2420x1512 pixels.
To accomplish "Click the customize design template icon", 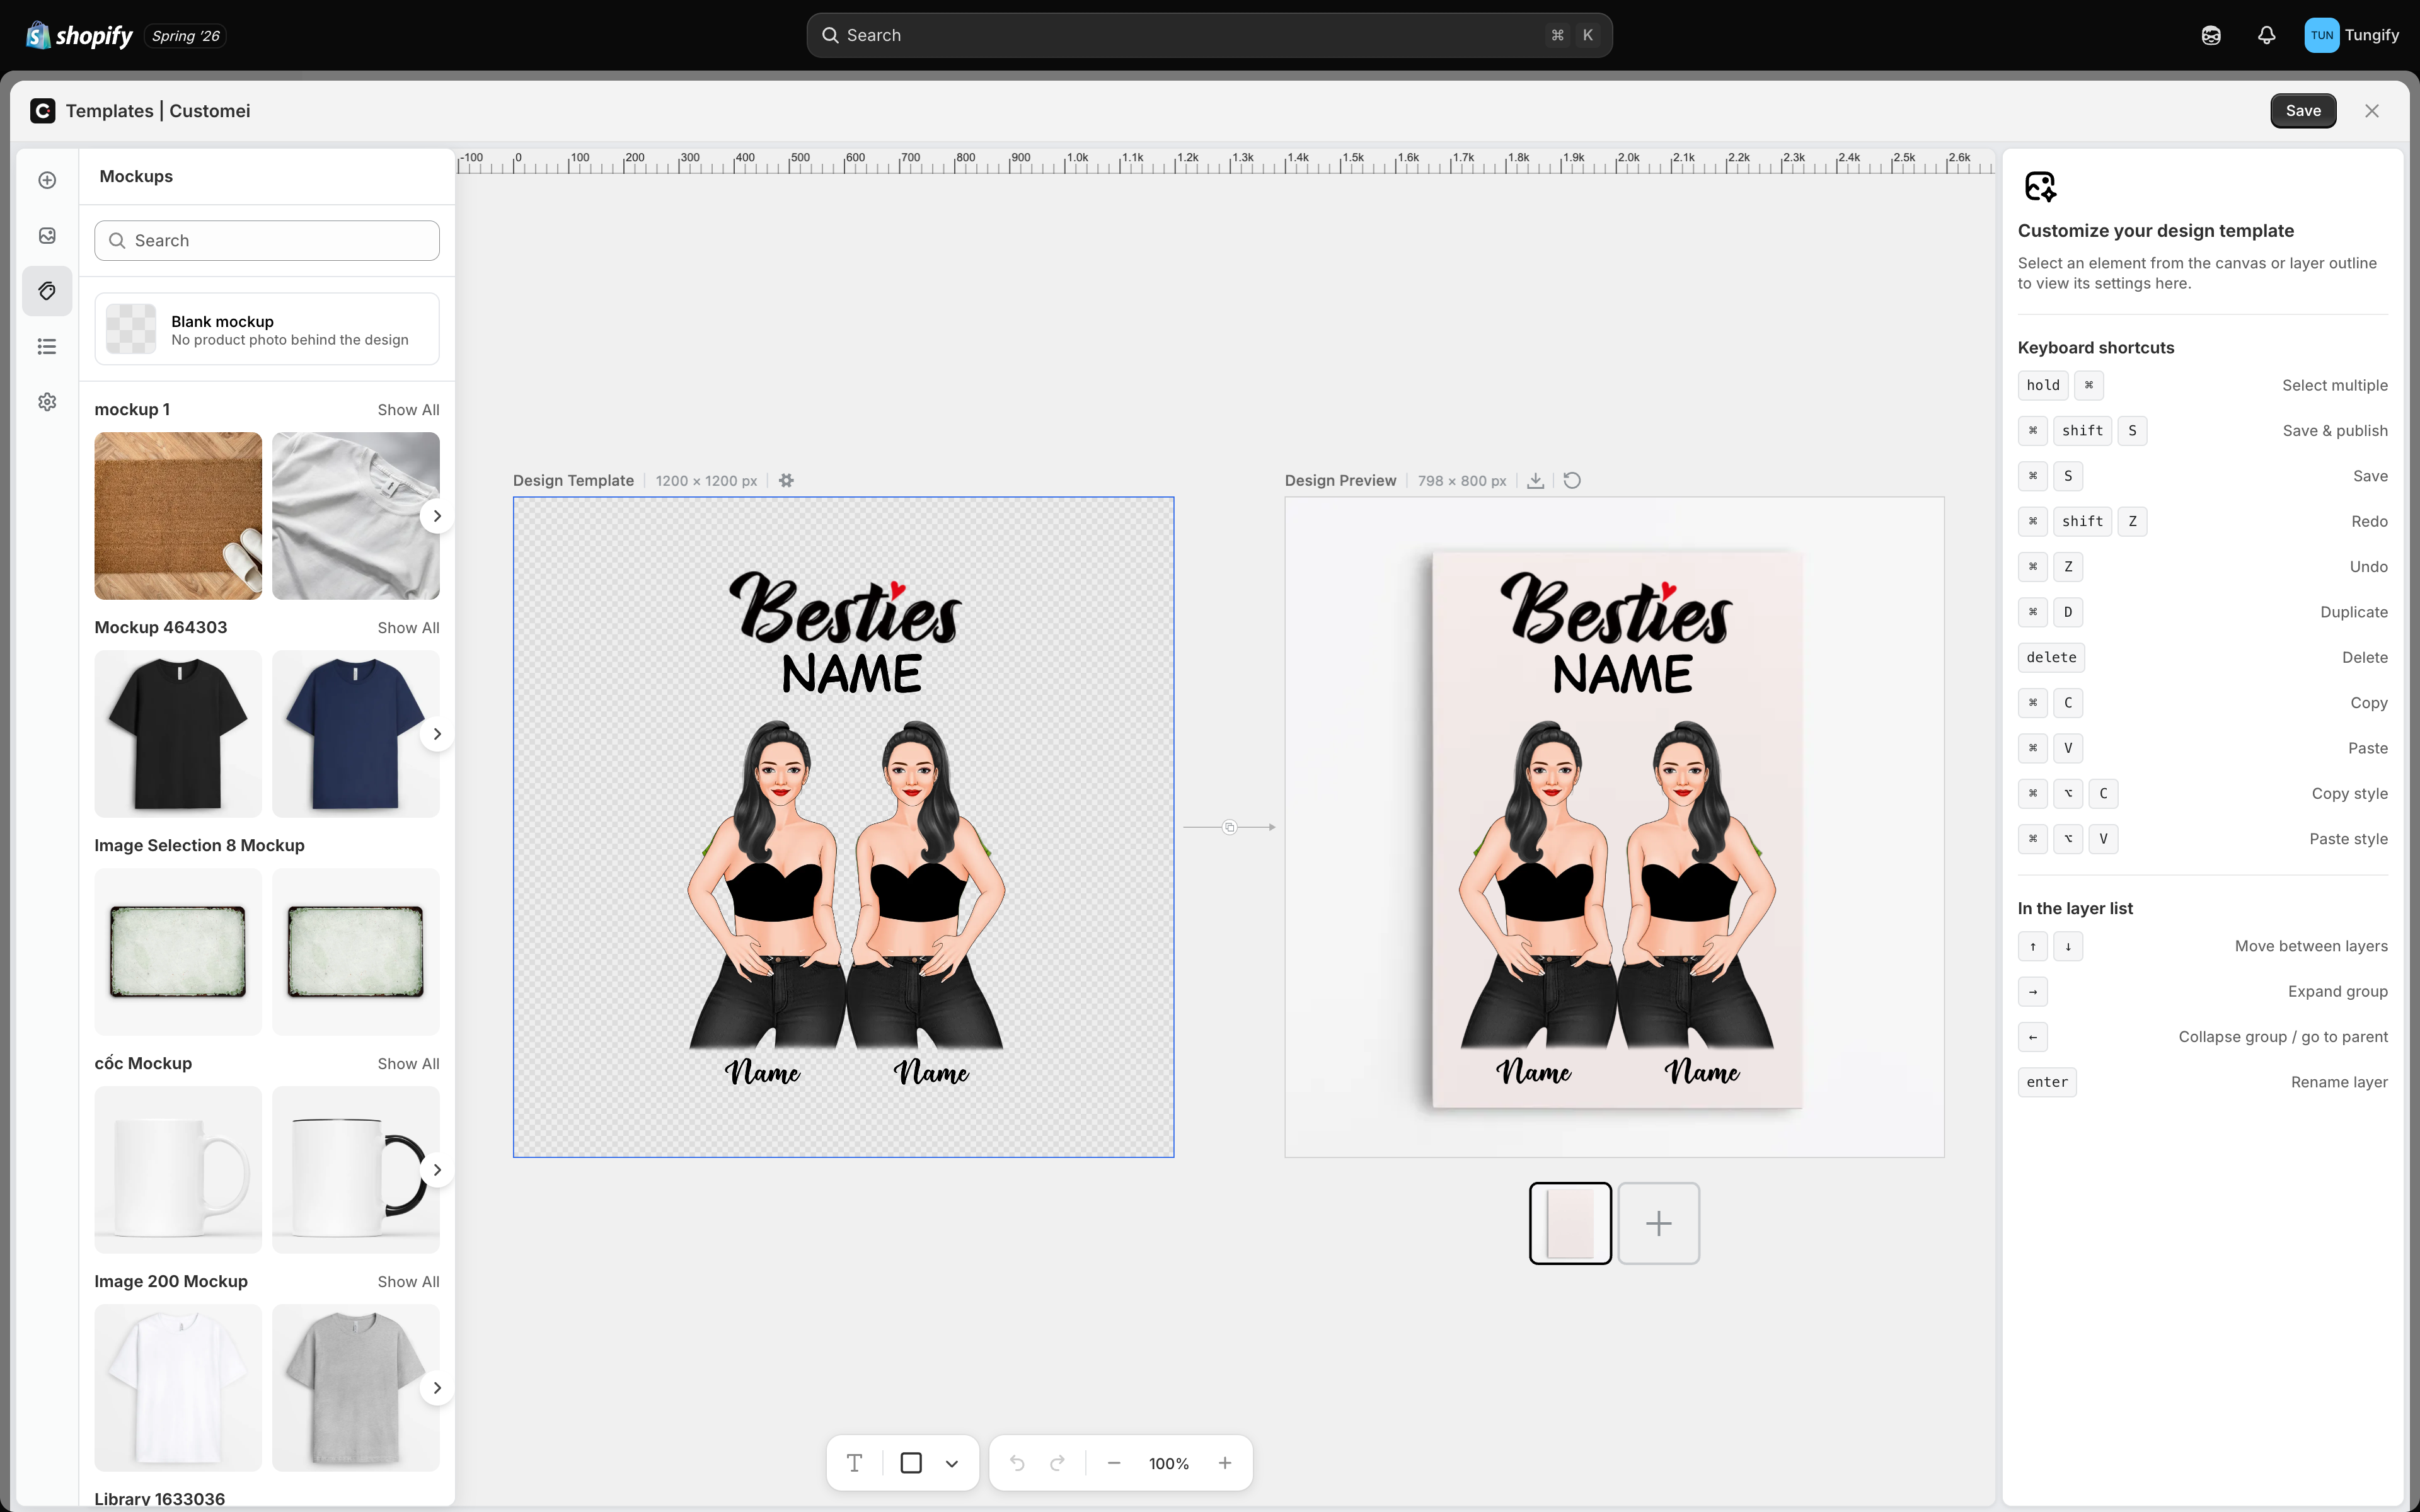I will (x=2040, y=186).
